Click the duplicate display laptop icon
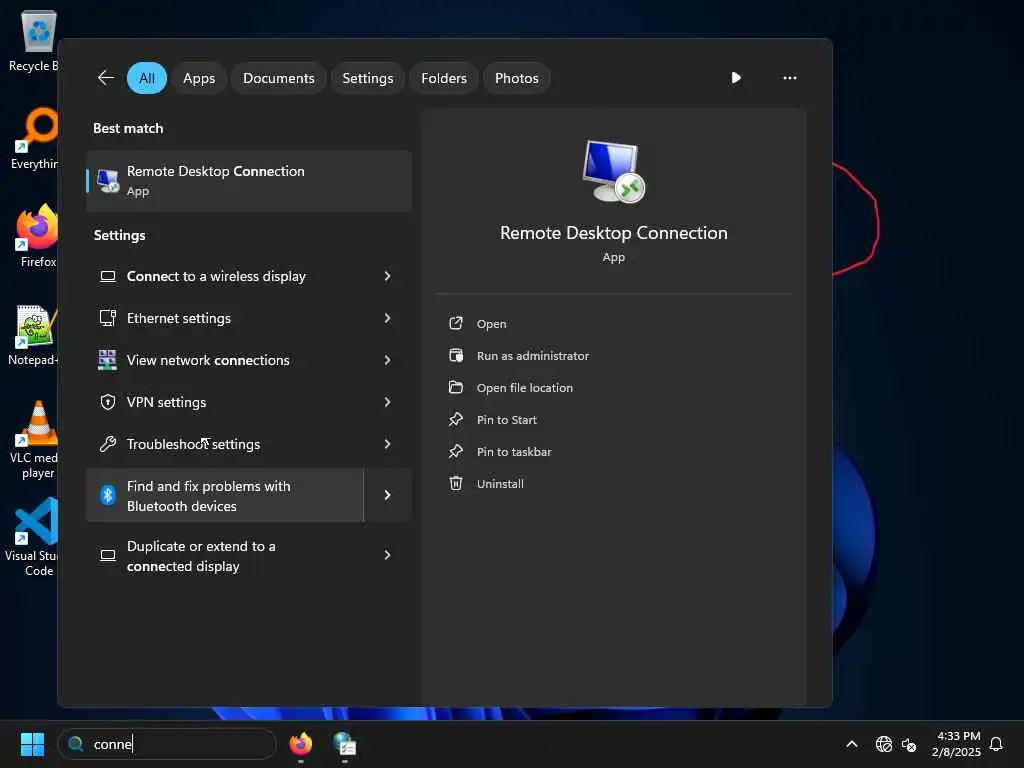This screenshot has height=768, width=1024. click(108, 555)
